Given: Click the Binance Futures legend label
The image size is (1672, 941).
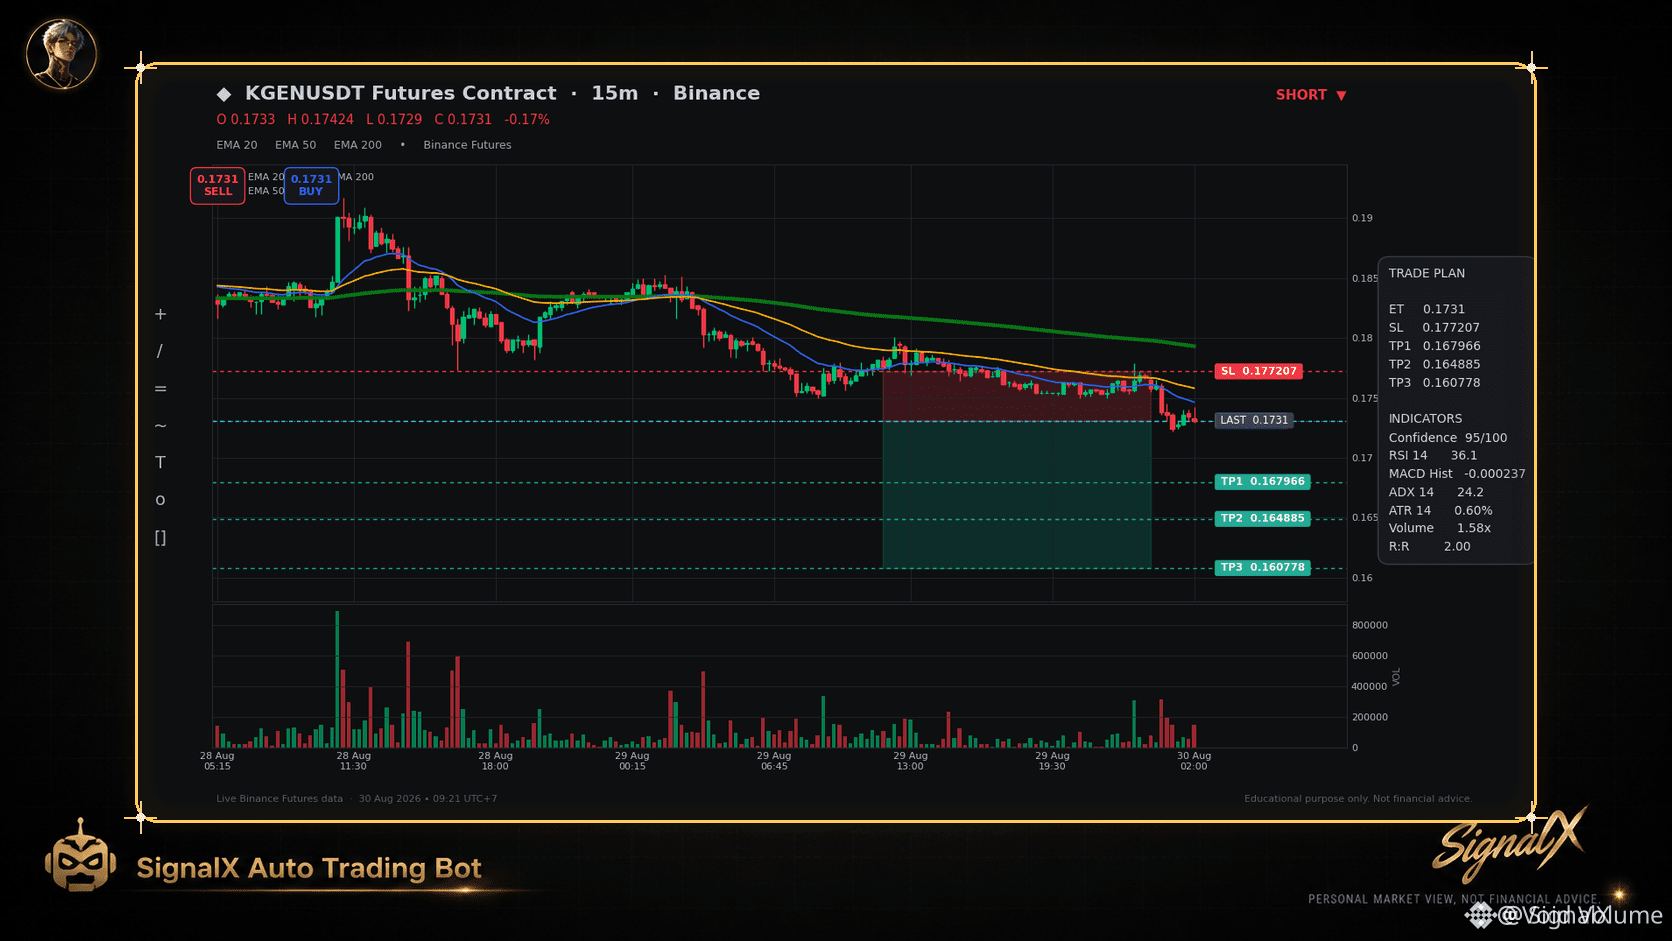Looking at the screenshot, I should (467, 145).
